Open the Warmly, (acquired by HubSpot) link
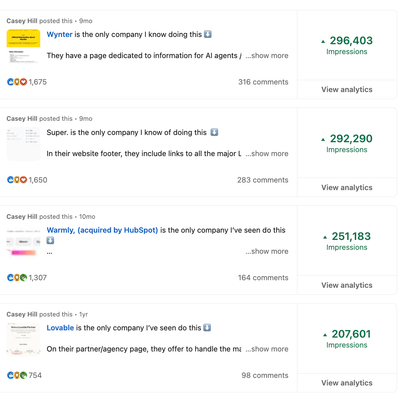The height and width of the screenshot is (400, 400). pos(102,230)
